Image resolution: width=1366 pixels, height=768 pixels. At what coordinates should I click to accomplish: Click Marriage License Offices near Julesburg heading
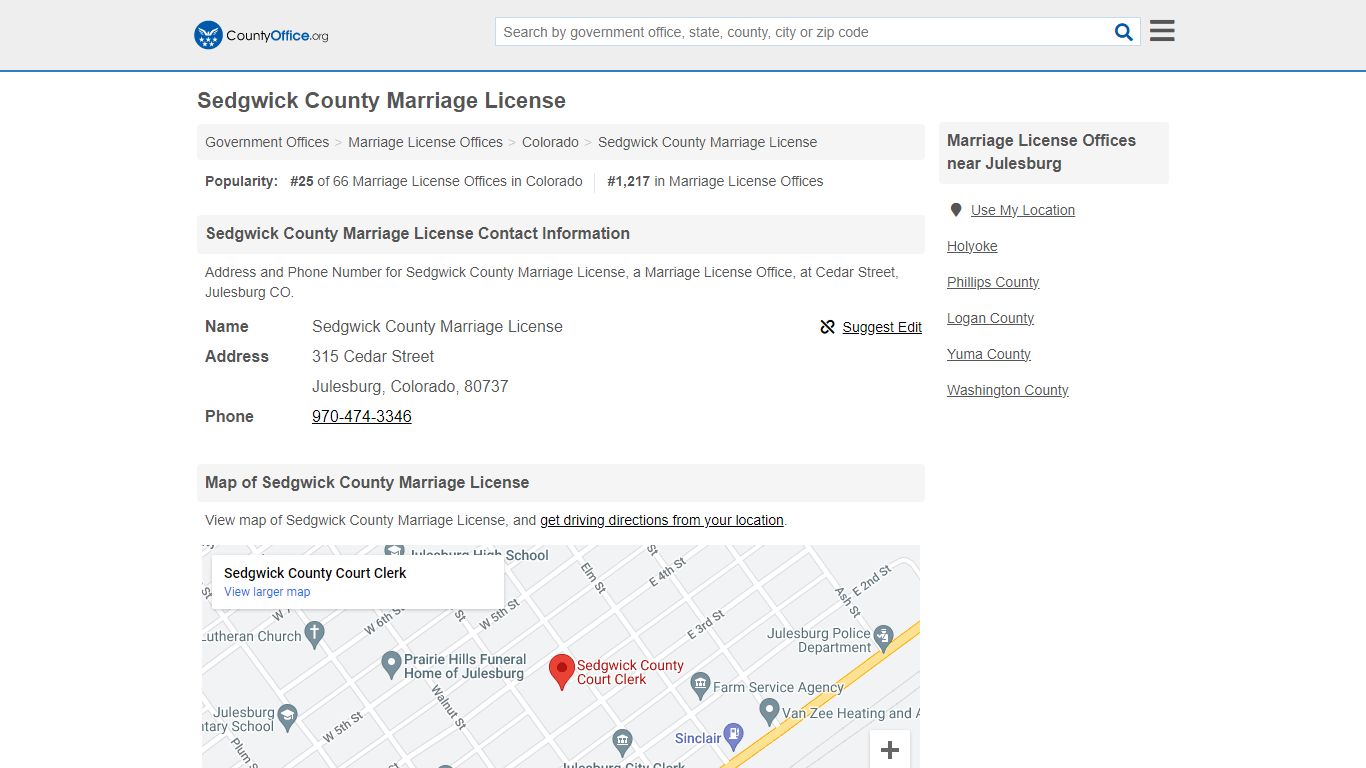(x=1041, y=152)
